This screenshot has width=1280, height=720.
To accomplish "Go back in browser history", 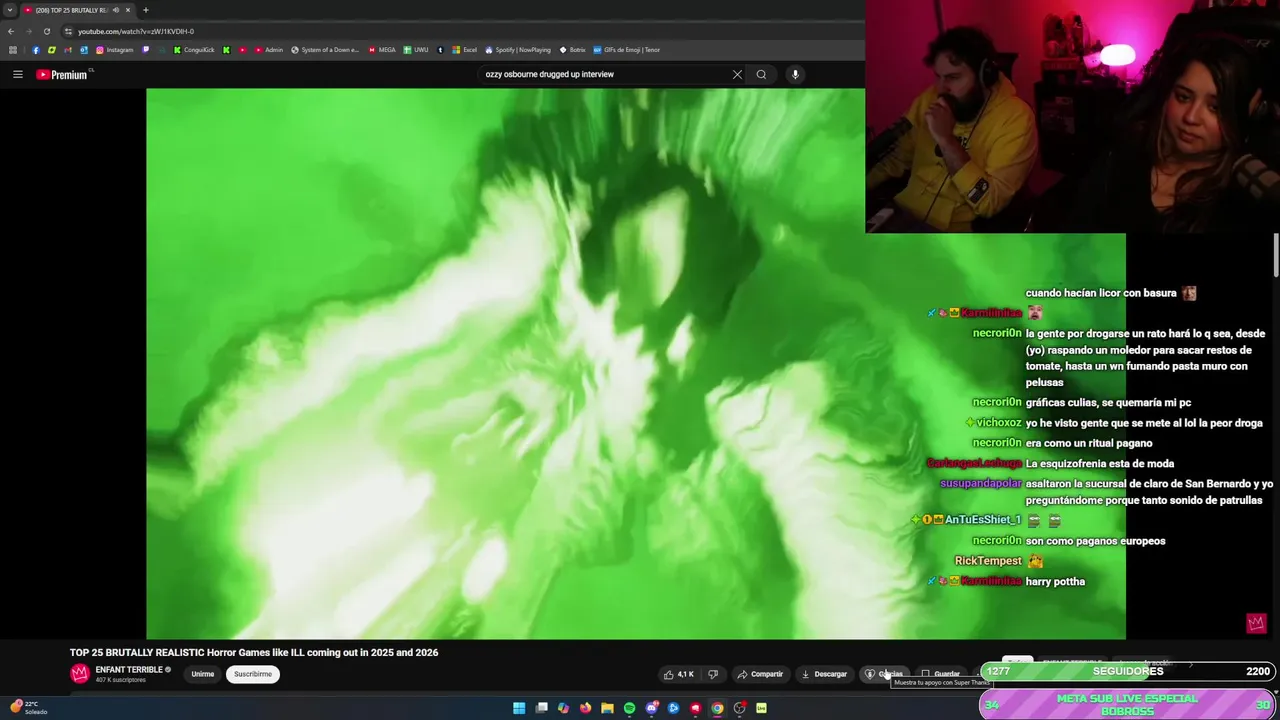I will click(x=11, y=31).
